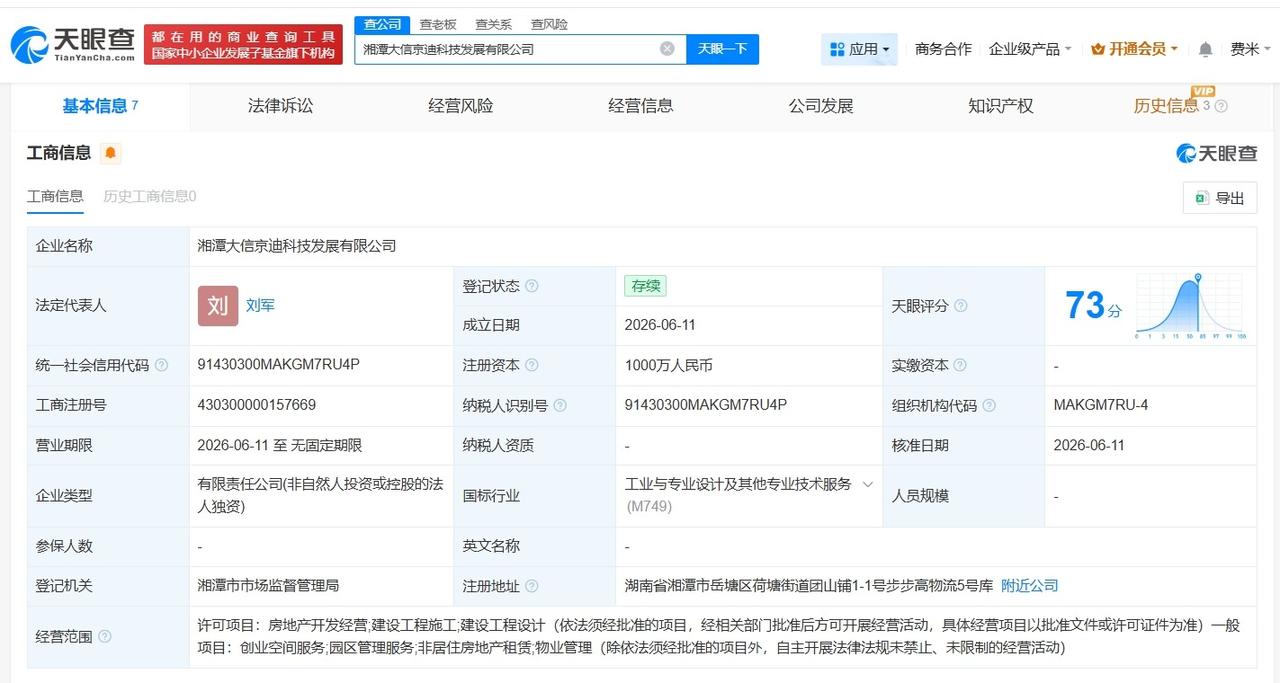Expand the 国标行业 industry chevron
Image resolution: width=1280 pixels, height=683 pixels.
[867, 484]
